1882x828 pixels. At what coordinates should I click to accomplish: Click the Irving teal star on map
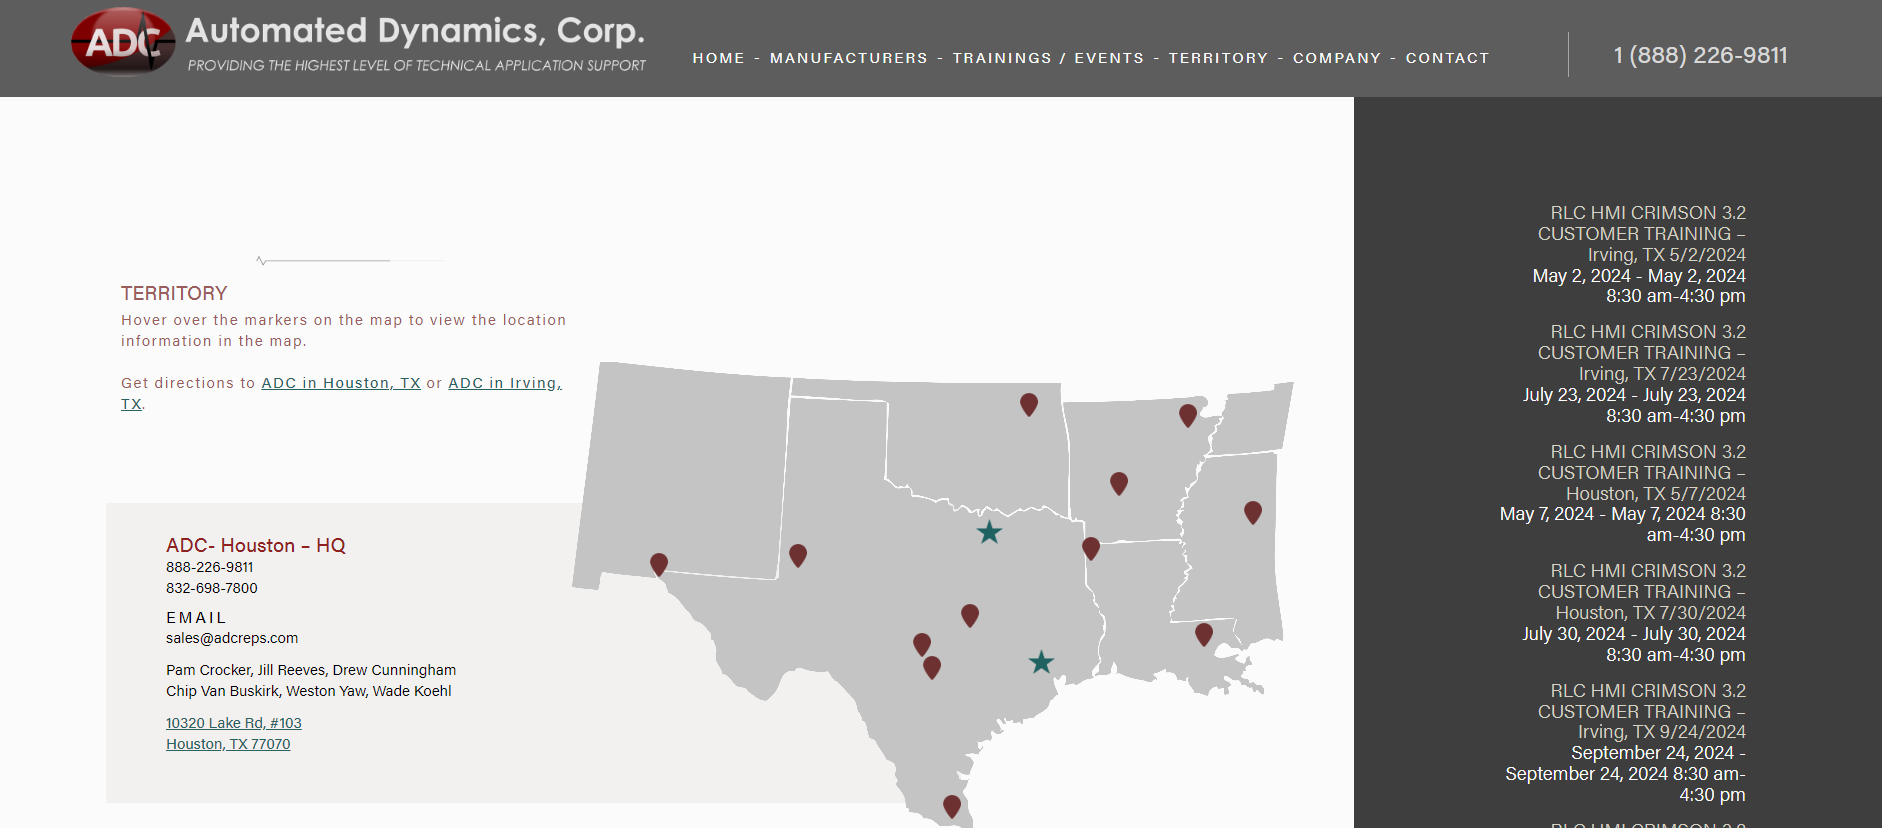click(x=989, y=532)
